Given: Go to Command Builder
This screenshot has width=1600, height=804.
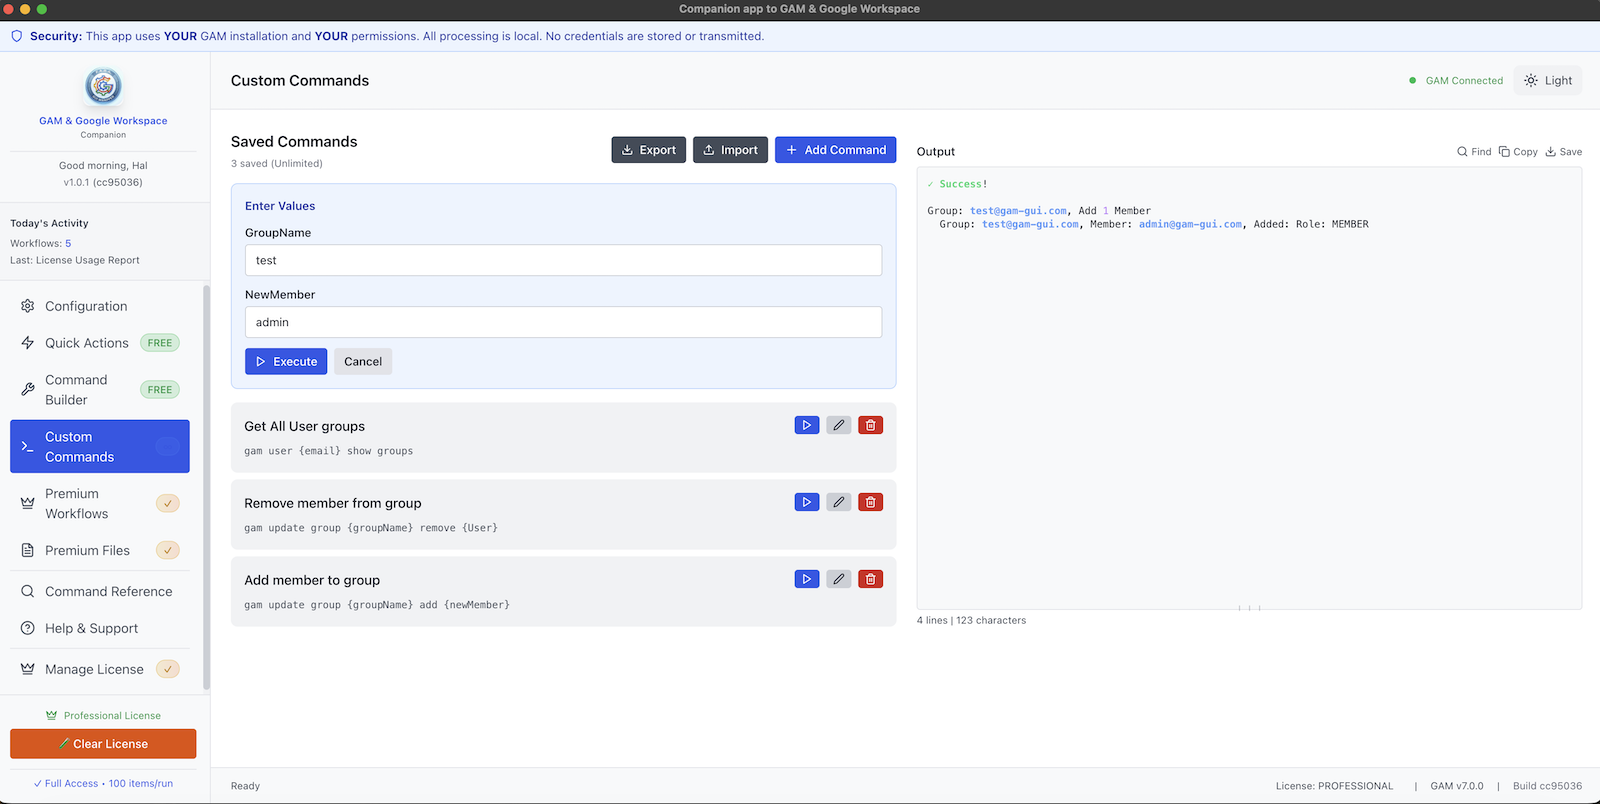Looking at the screenshot, I should point(100,390).
